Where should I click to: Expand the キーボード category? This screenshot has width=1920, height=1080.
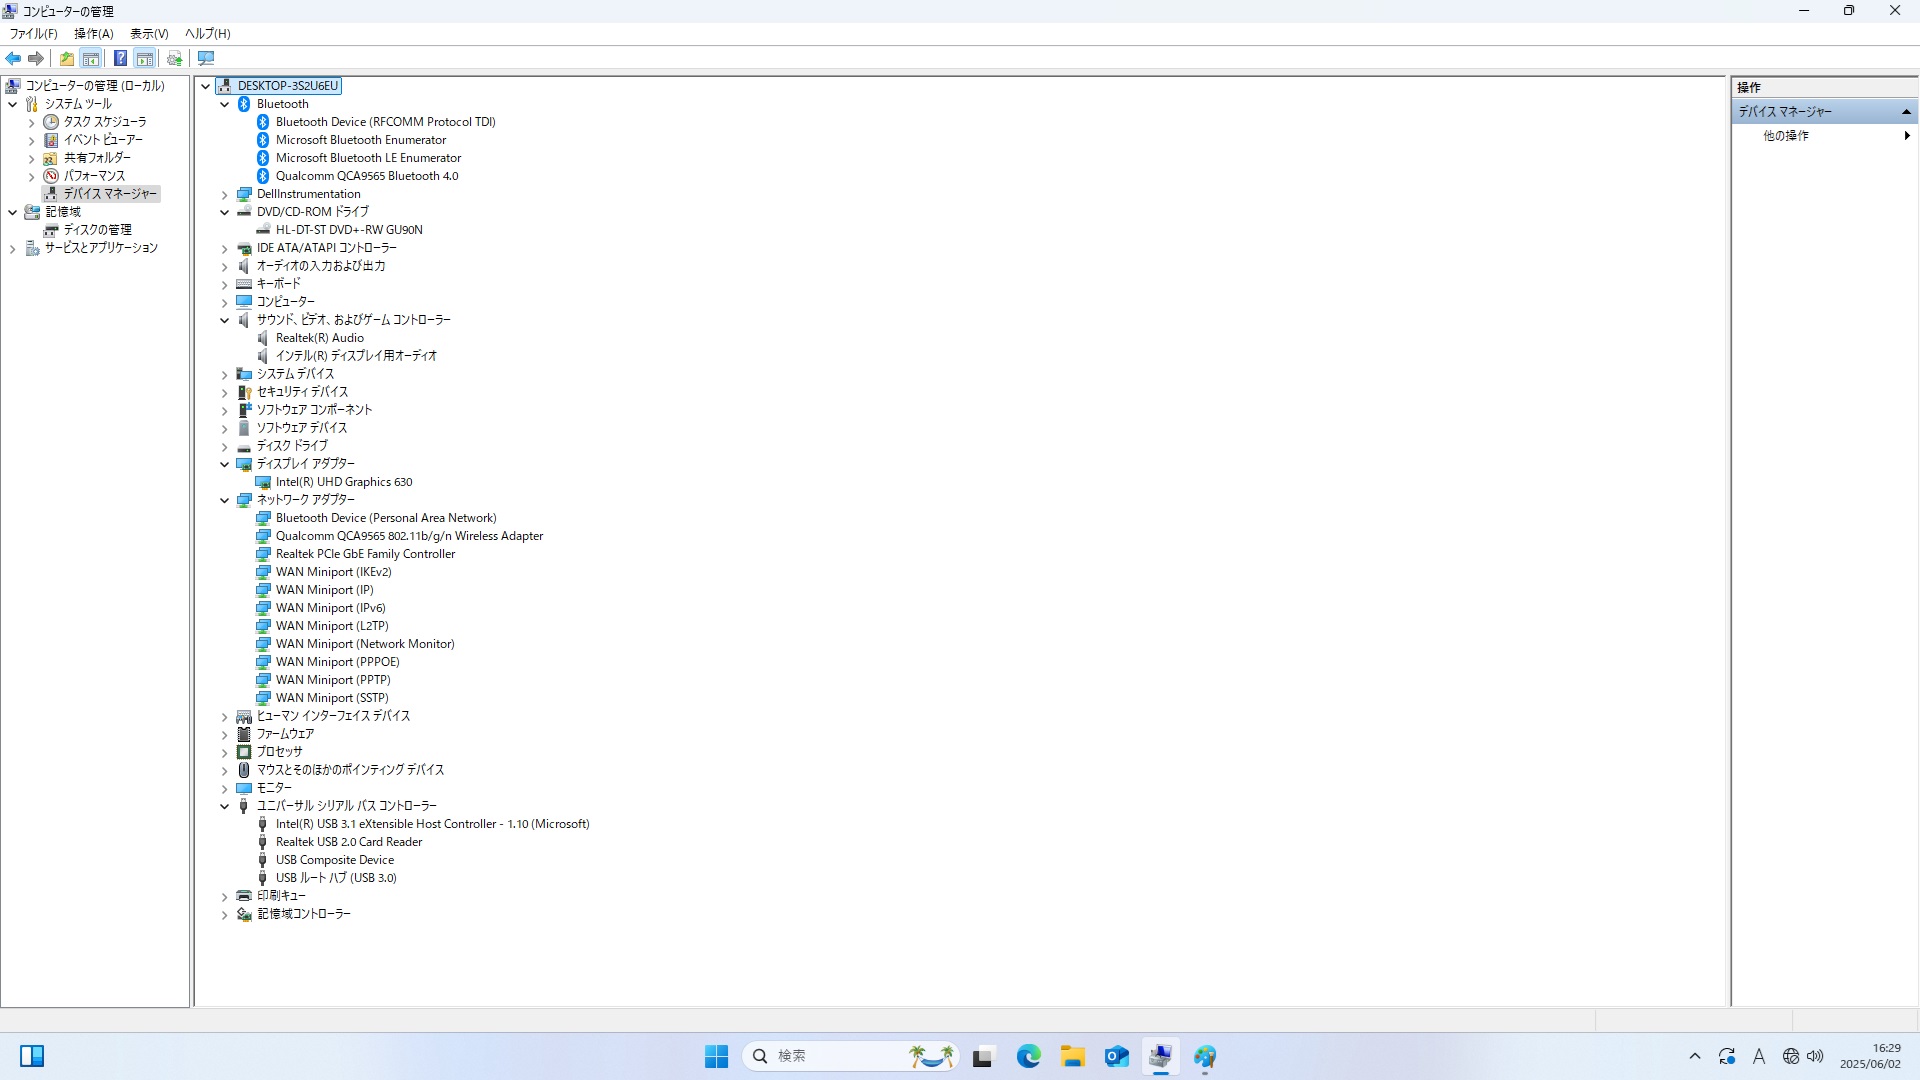pos(225,284)
